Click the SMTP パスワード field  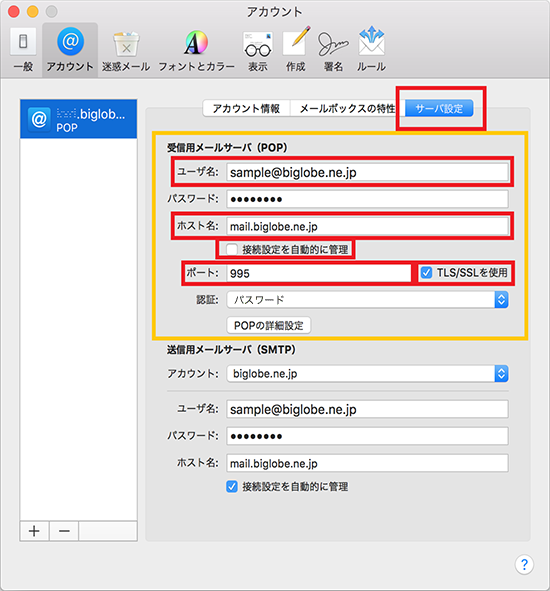click(367, 436)
